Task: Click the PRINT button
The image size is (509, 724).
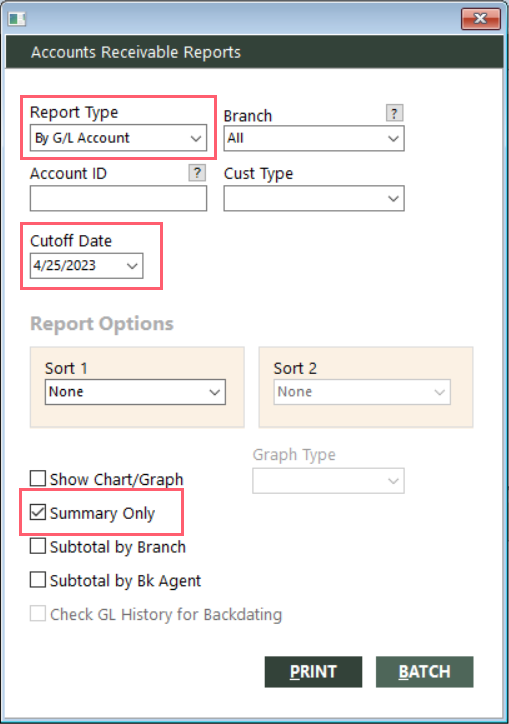Action: point(313,672)
